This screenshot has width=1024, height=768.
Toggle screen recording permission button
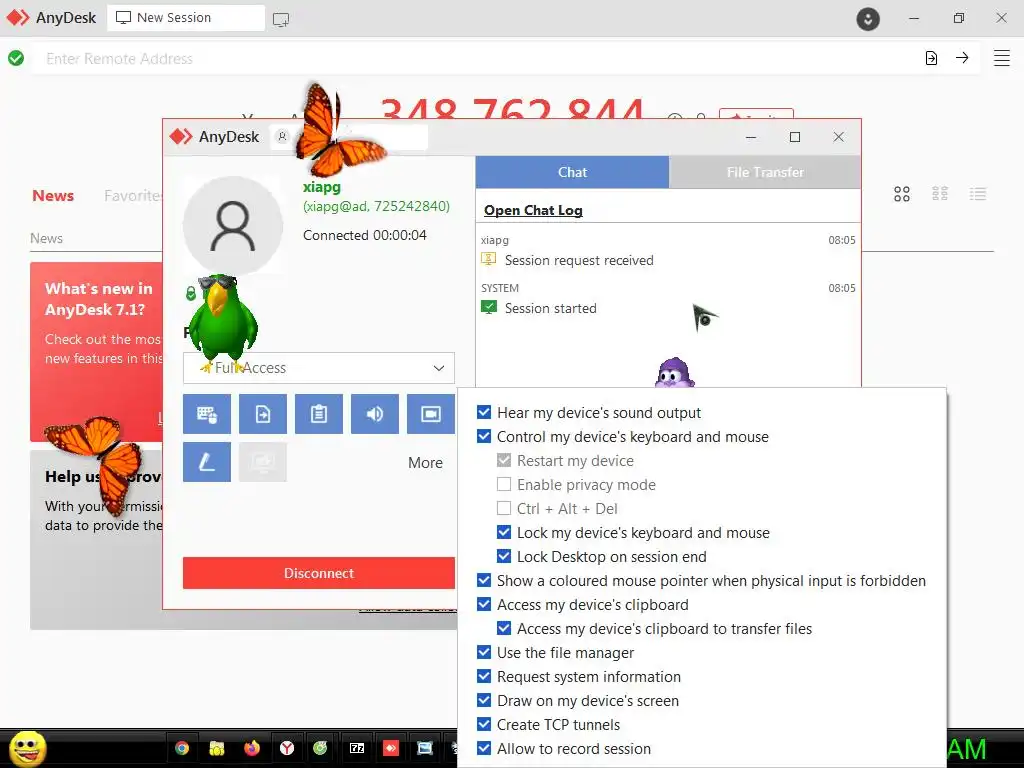click(431, 414)
